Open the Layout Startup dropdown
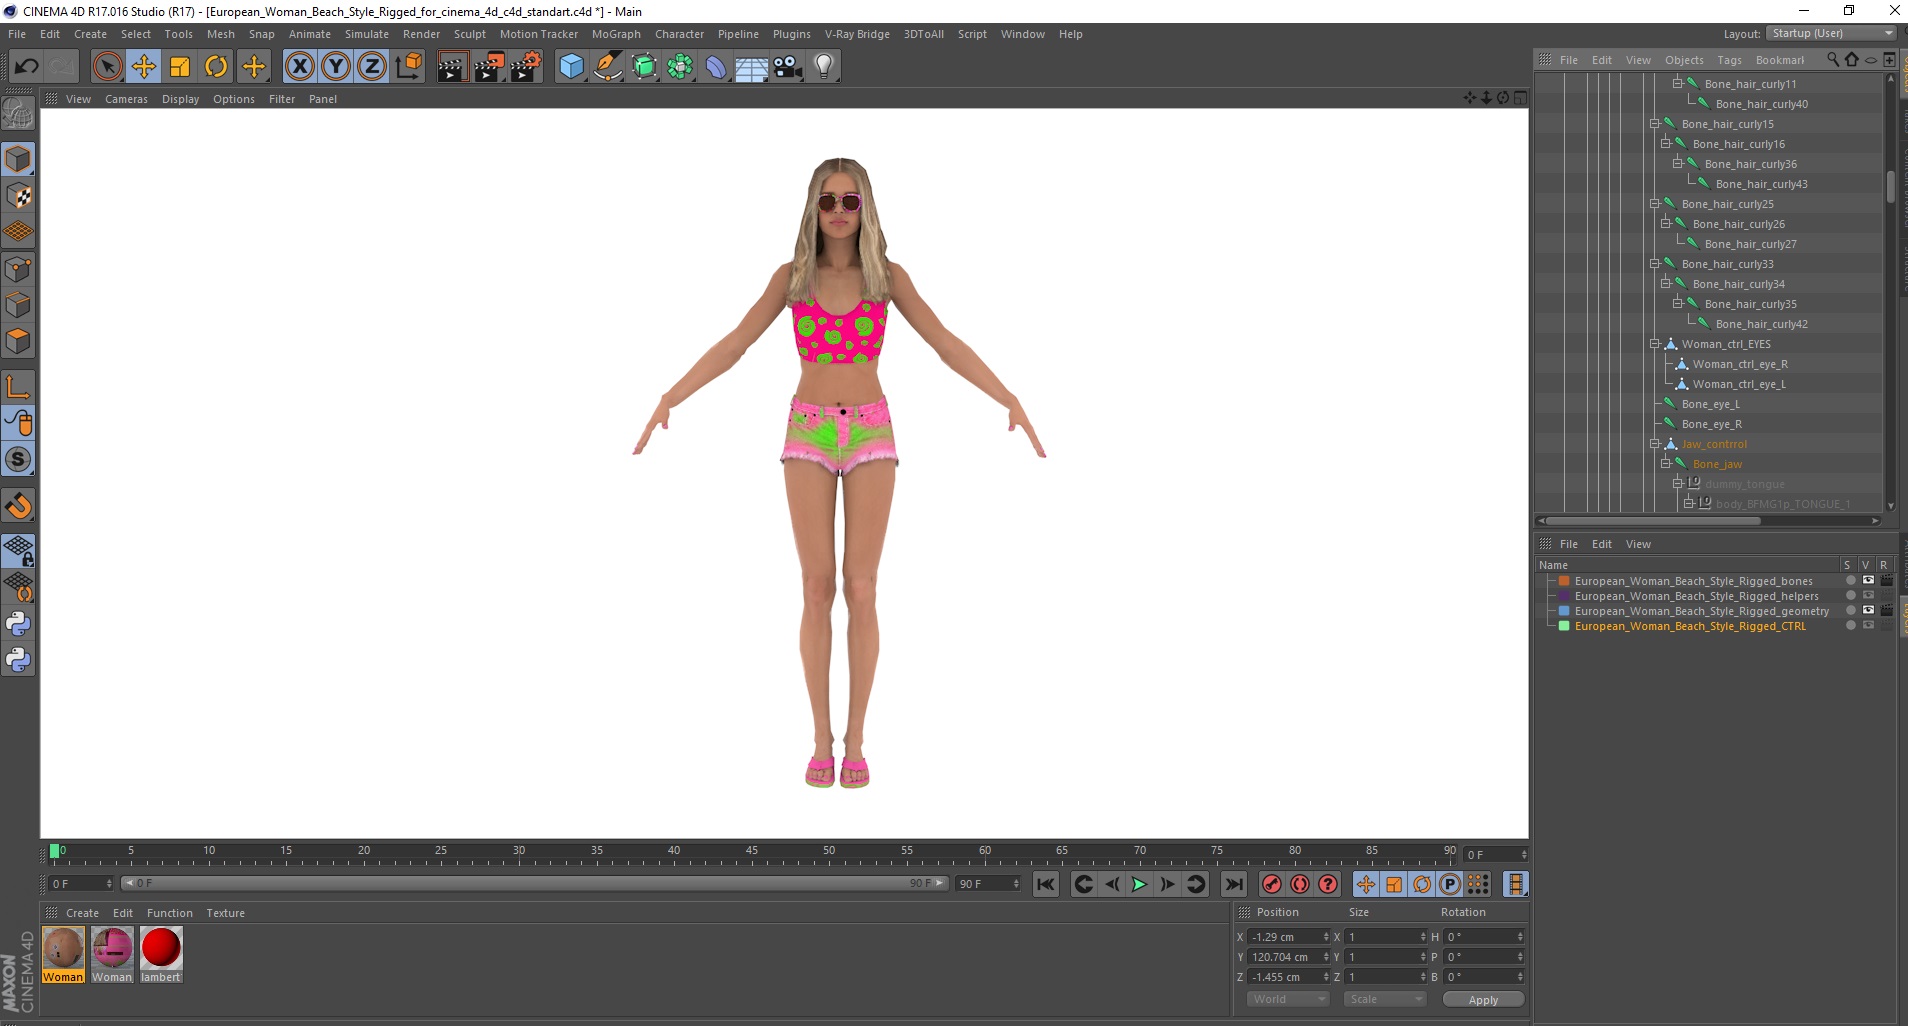The height and width of the screenshot is (1026, 1908). click(x=1831, y=33)
